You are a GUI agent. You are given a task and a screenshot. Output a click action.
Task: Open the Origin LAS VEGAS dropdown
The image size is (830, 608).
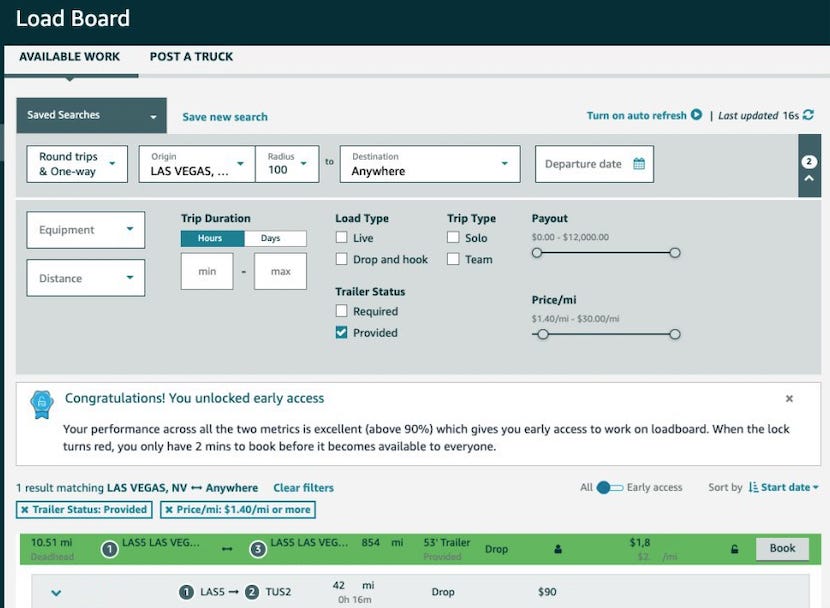197,164
